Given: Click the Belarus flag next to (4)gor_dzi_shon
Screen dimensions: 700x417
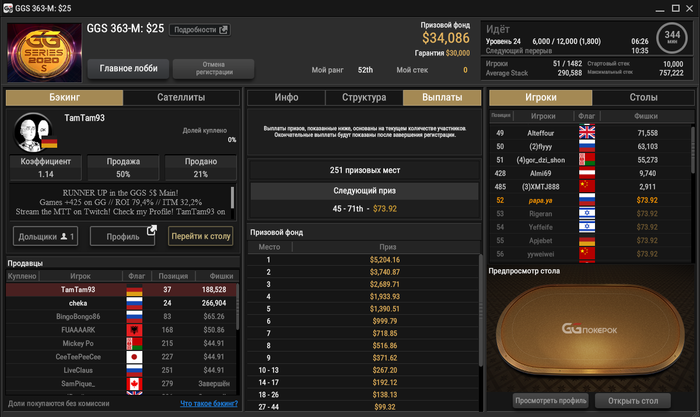Looking at the screenshot, I should [587, 160].
